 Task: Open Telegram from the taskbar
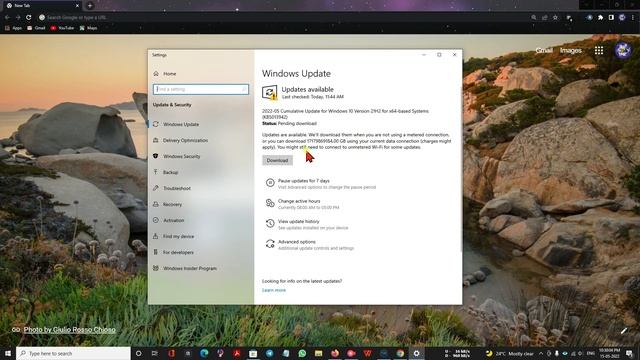(x=269, y=353)
